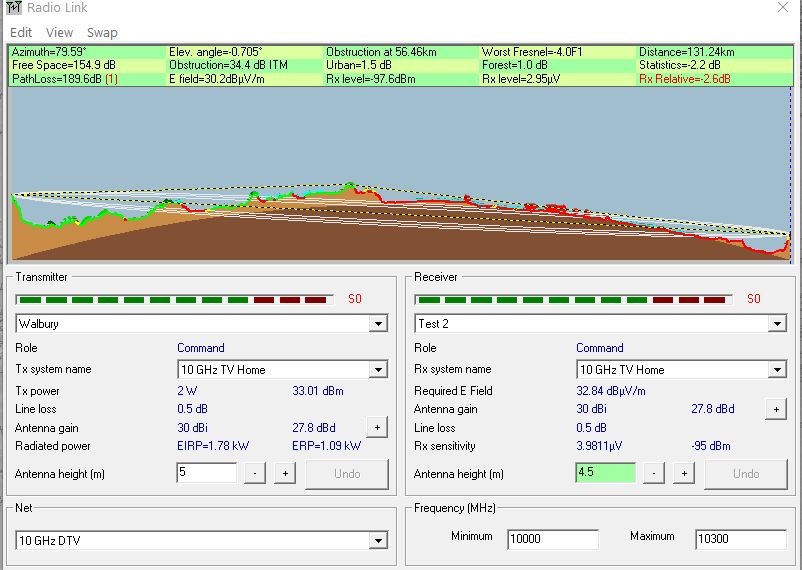Screen dimensions: 802x570
Task: Click the transmitter antenna height field
Action: tap(206, 473)
